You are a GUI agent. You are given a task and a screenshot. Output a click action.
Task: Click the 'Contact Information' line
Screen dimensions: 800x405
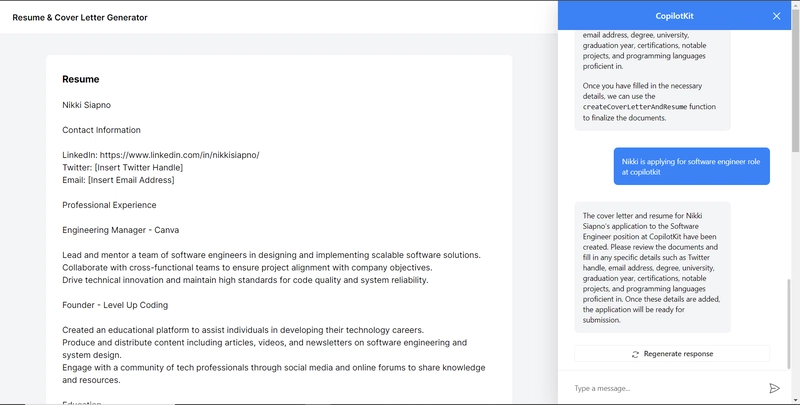point(101,130)
